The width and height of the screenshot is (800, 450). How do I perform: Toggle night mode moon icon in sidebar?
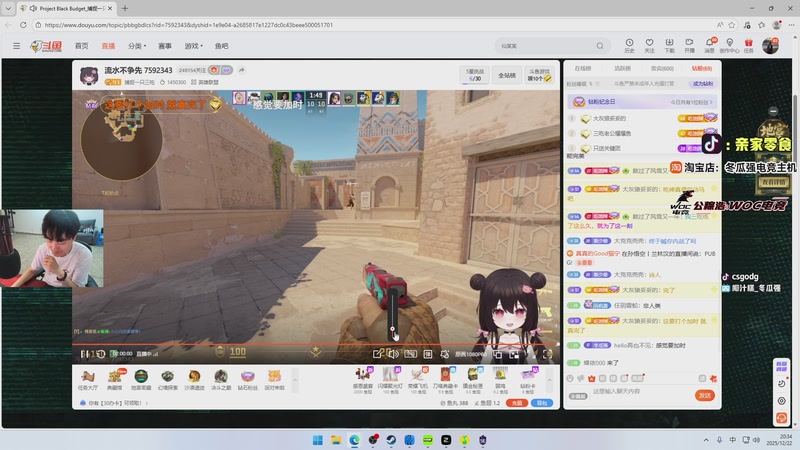coord(781,383)
